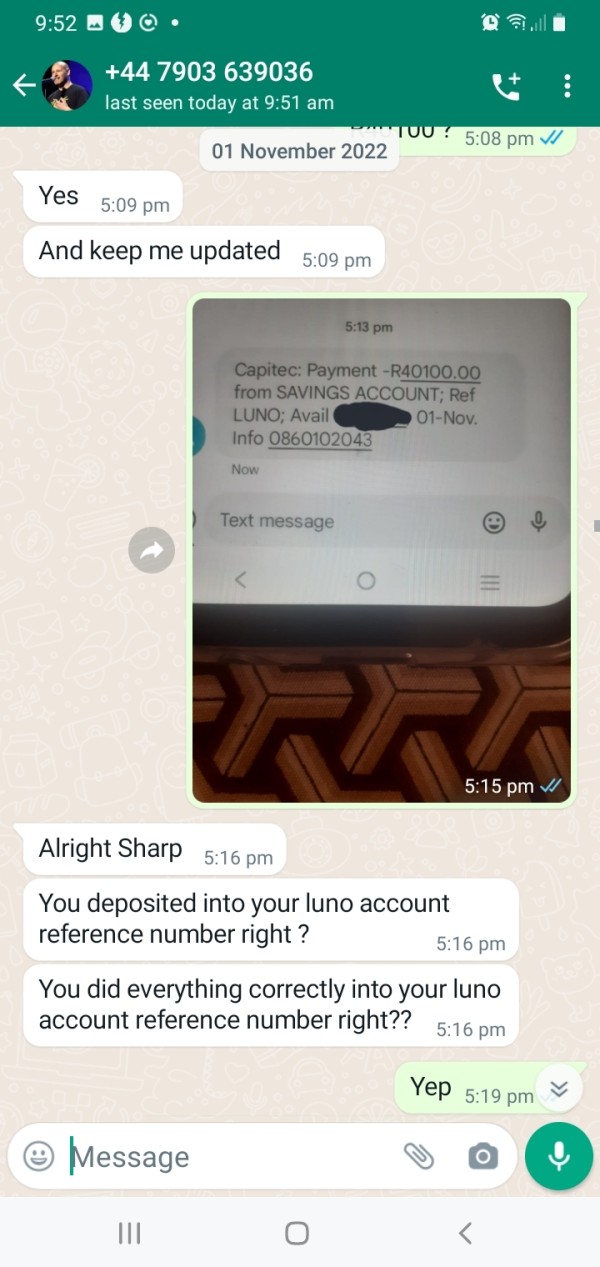The height and width of the screenshot is (1267, 600).
Task: Select the 'And keep me updated' message
Action: point(203,253)
